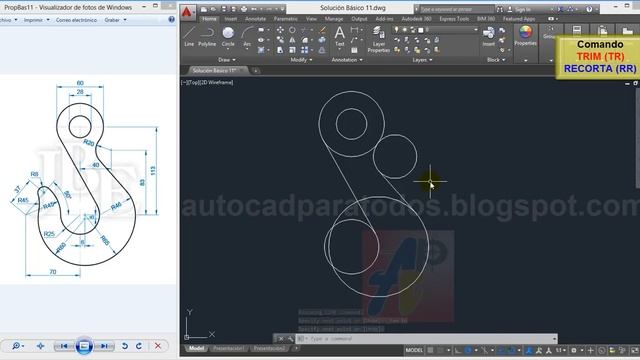Viewport: 640px width, 360px height.
Task: Click the Plot printer icon in quick access
Action: point(244,9)
